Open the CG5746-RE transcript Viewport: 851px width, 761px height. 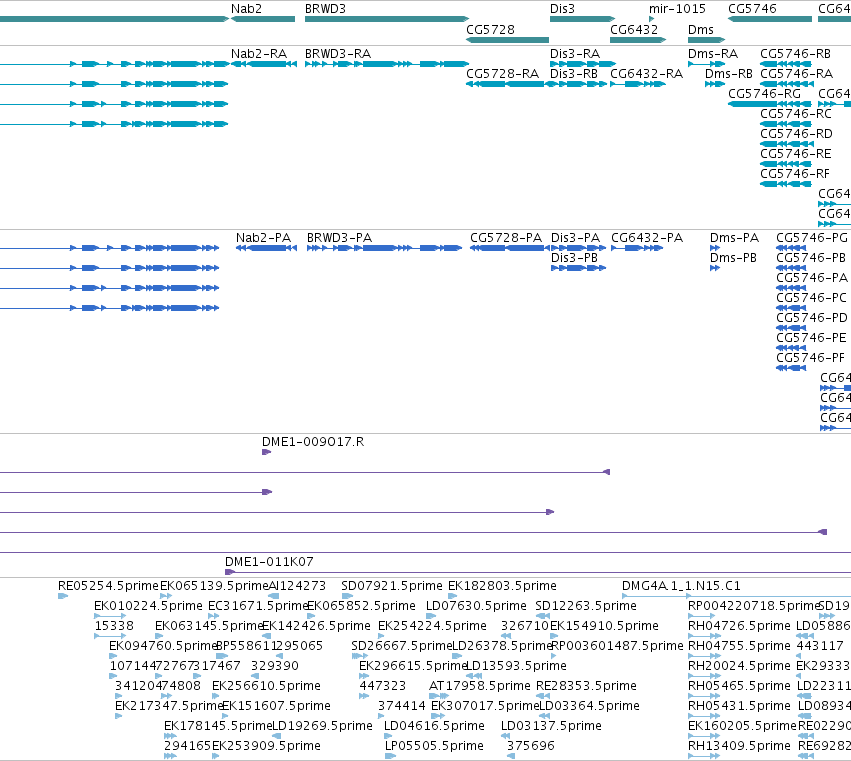(x=786, y=164)
